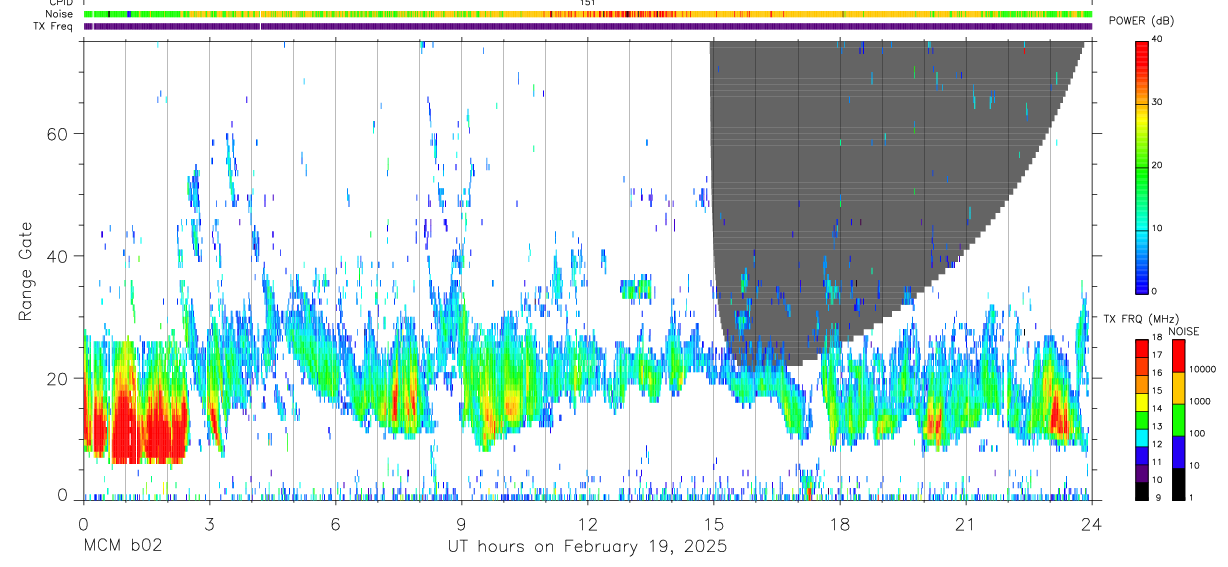Viewport: 1228px width, 567px height.
Task: Click the 12 tick on the UT hours axis
Action: pyautogui.click(x=588, y=523)
